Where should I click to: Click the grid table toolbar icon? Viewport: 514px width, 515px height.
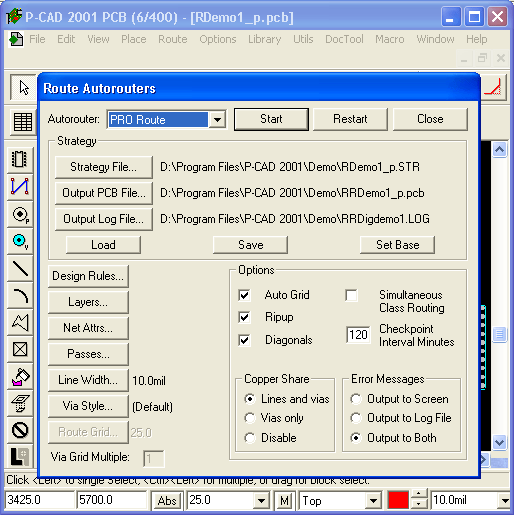coord(22,122)
